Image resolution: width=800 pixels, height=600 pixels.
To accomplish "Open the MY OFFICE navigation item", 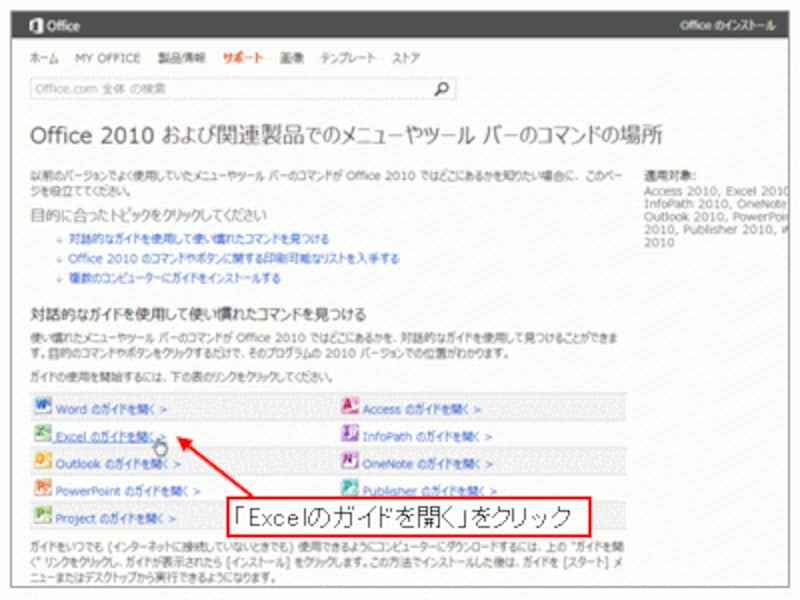I will pos(108,58).
